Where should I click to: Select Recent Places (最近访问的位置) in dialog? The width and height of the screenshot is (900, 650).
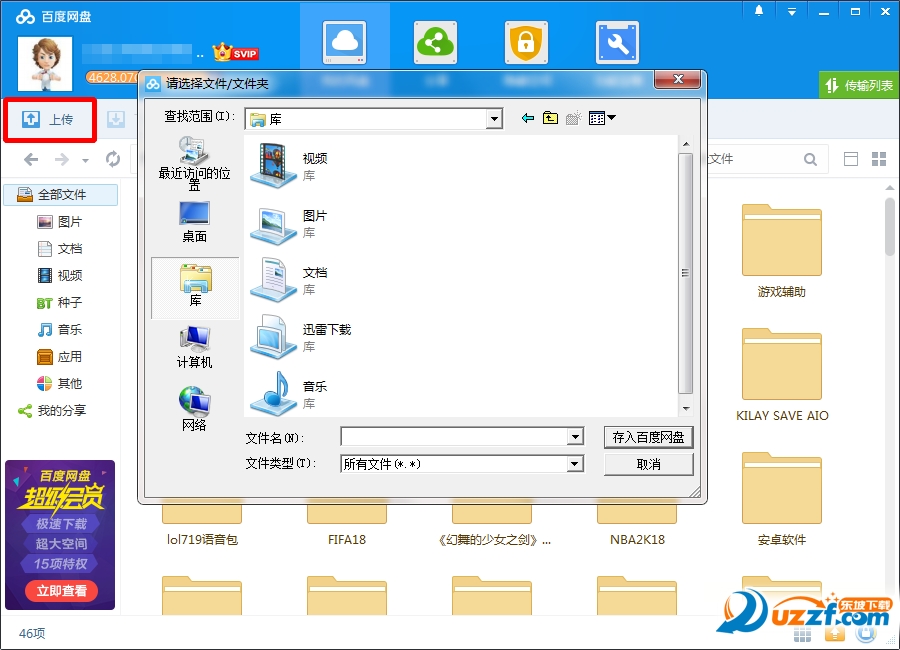pos(195,164)
